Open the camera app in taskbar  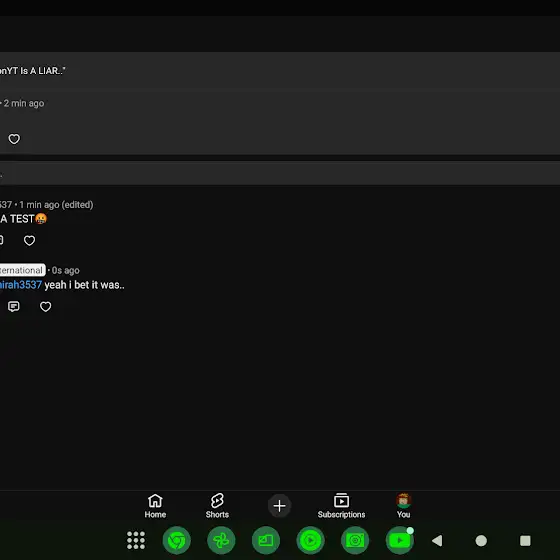(355, 540)
